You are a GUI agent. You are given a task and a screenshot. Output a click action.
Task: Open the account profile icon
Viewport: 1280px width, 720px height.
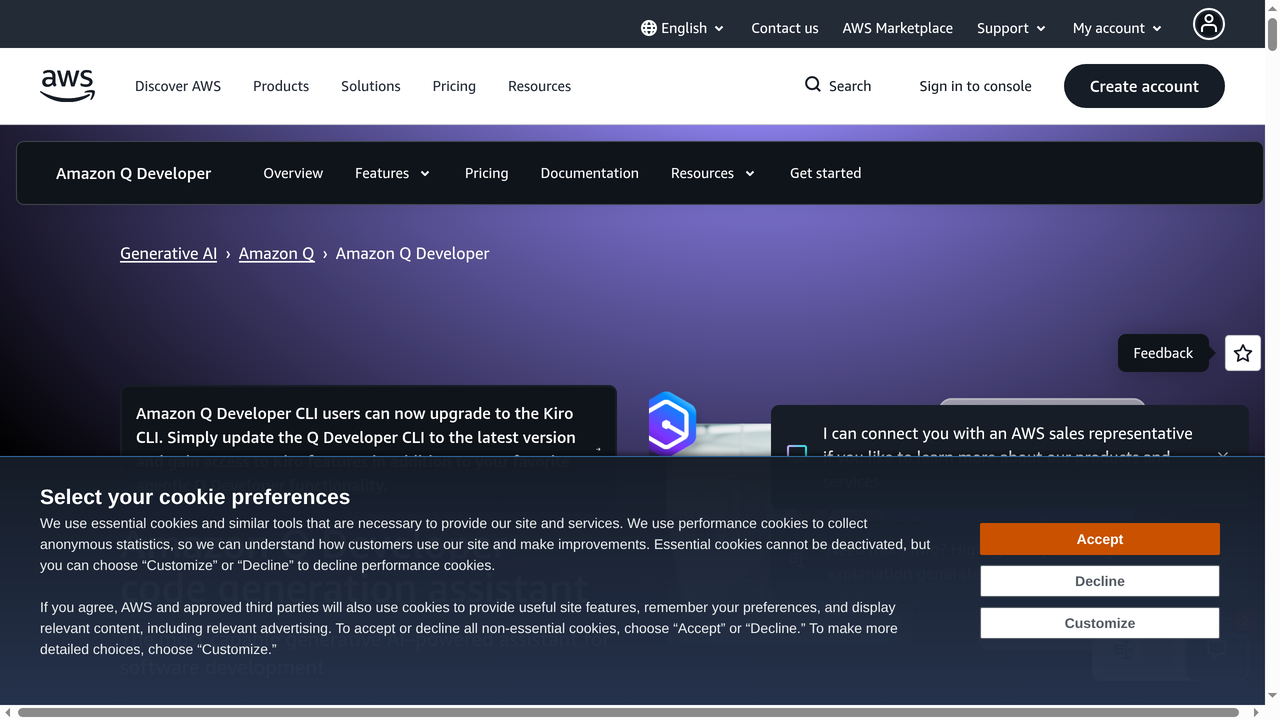coord(1208,24)
